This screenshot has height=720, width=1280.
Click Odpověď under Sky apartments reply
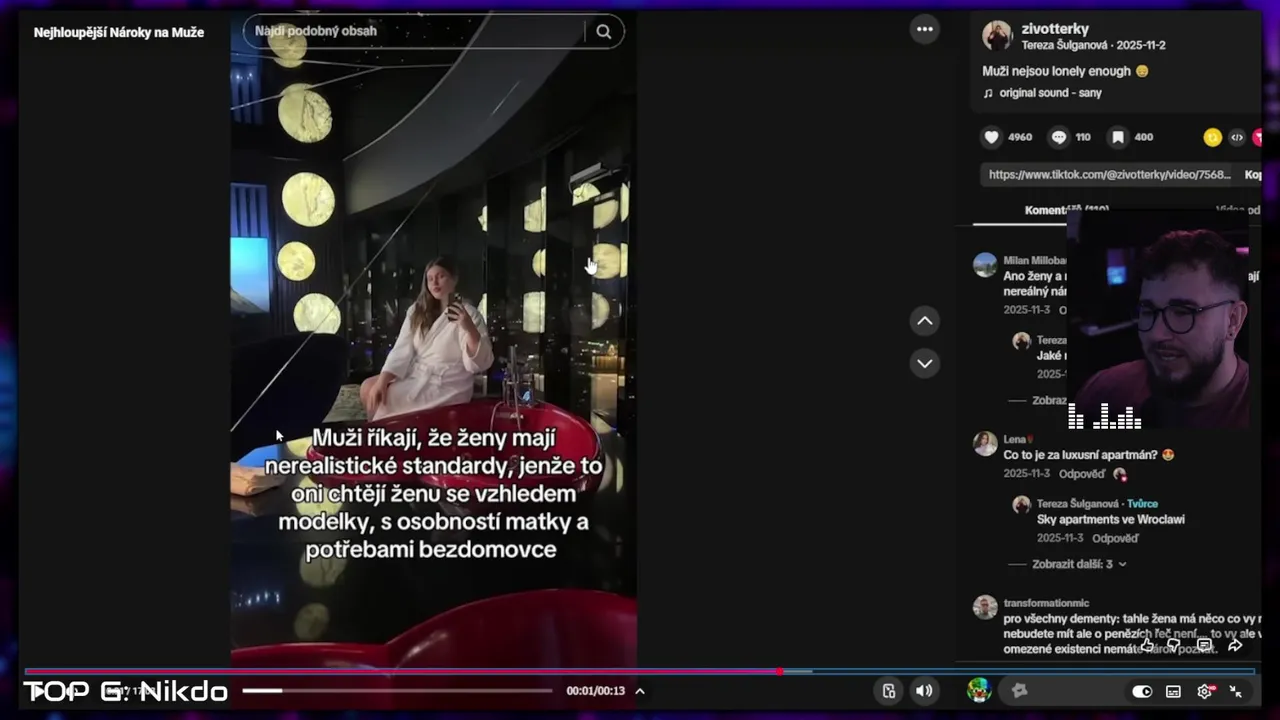coord(1115,538)
